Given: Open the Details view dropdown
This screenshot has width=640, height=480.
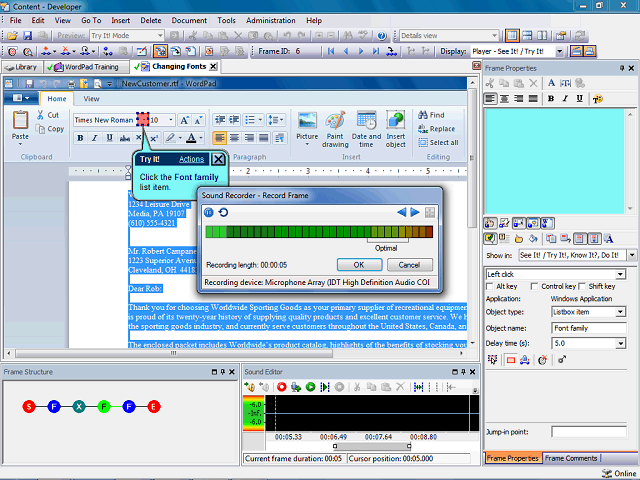Looking at the screenshot, I should (x=494, y=36).
